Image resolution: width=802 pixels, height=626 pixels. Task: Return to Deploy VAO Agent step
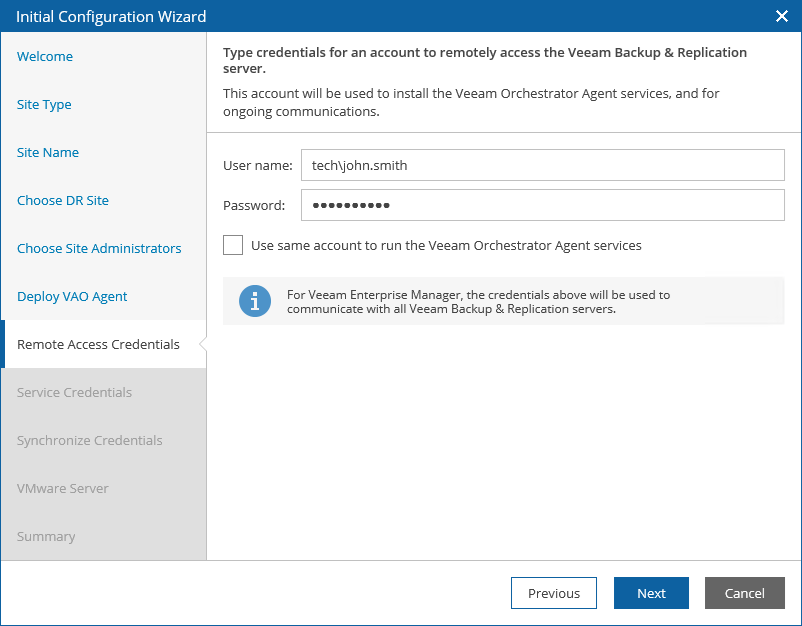click(x=72, y=297)
